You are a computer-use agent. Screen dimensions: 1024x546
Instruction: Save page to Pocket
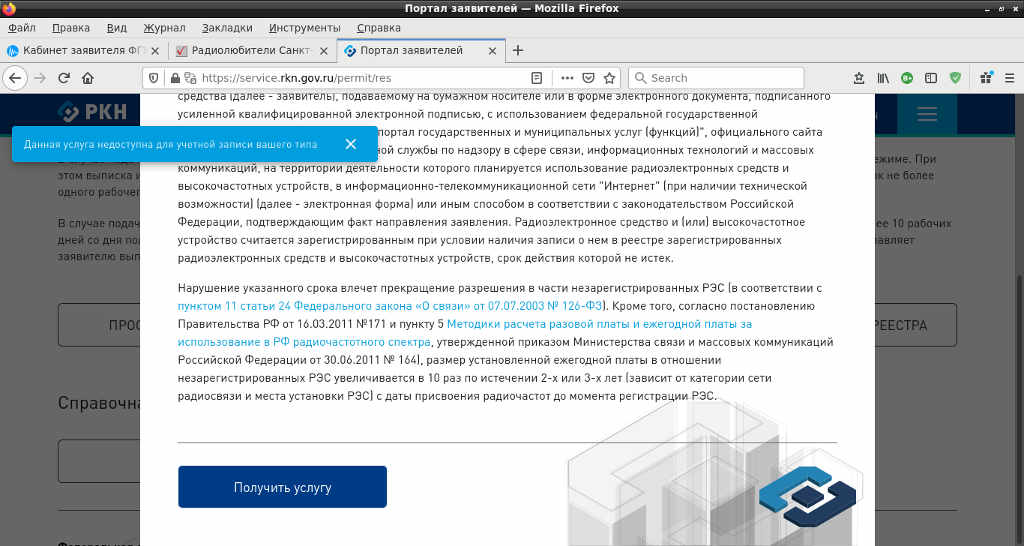pos(588,78)
